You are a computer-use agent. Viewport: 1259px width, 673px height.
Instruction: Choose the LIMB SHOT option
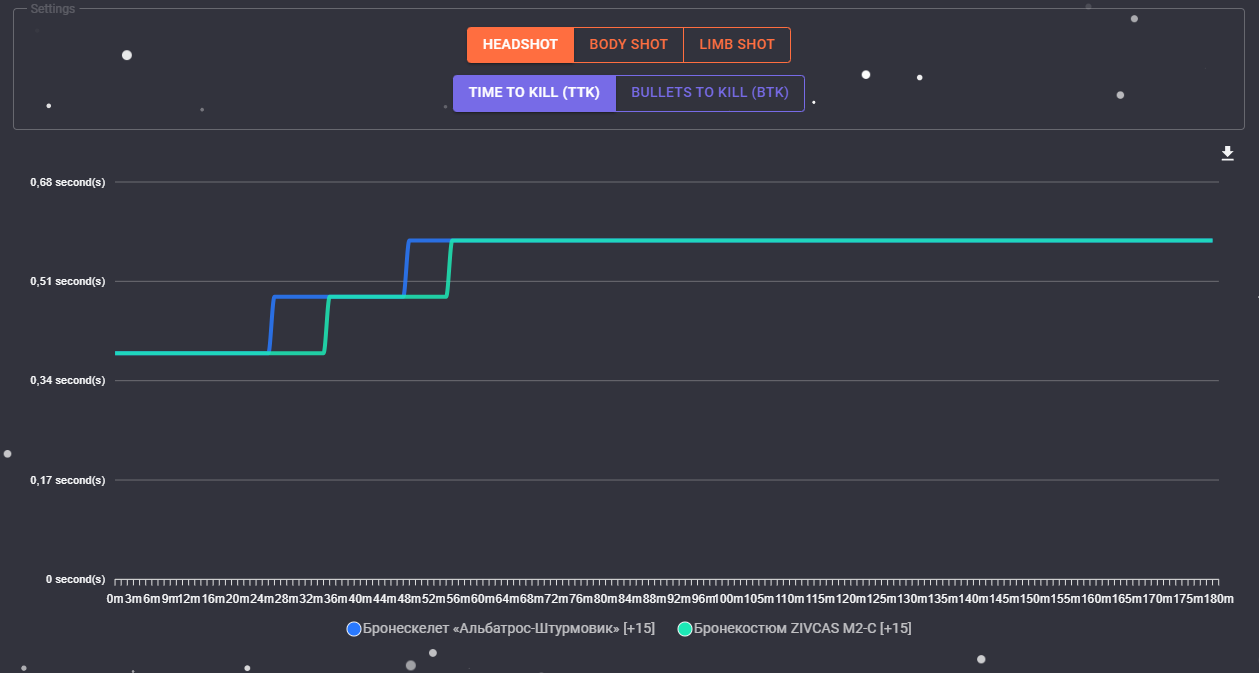[737, 45]
